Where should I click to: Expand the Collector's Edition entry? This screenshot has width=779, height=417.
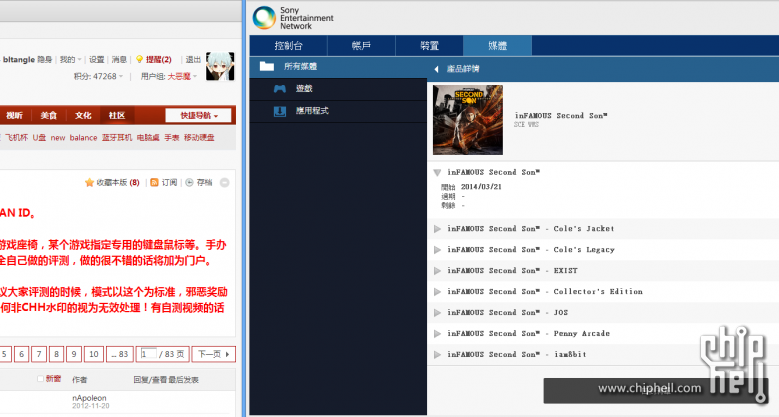(437, 292)
